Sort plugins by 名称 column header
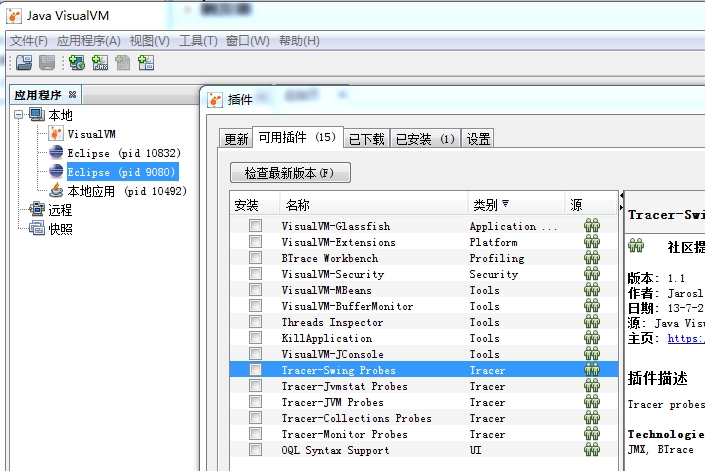Viewport: 705px width, 471px height. click(x=373, y=205)
